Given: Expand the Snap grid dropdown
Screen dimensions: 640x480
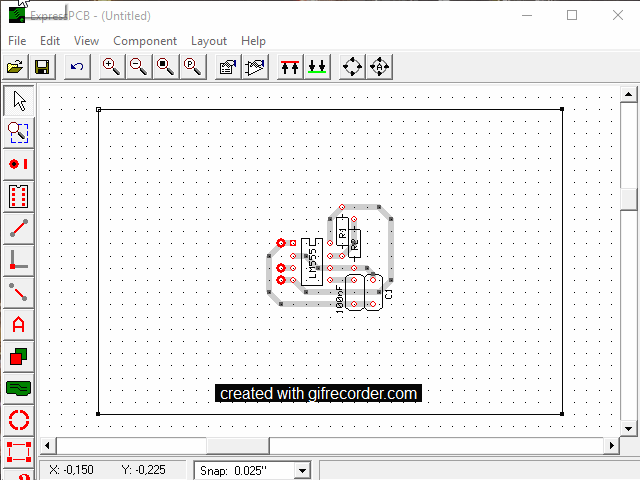Looking at the screenshot, I should pos(302,471).
